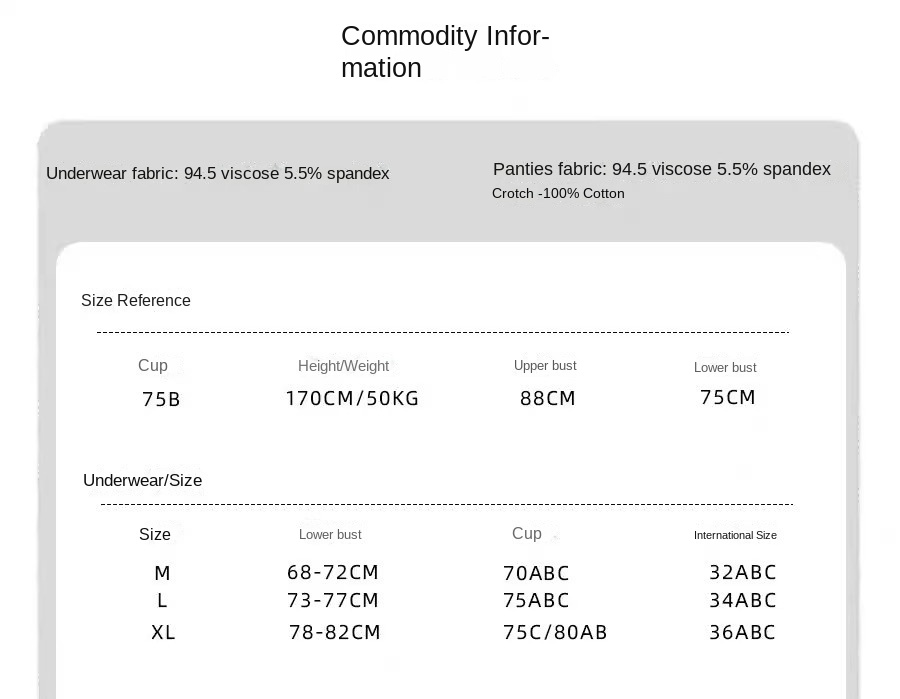Click the Upper bust column header
The height and width of the screenshot is (699, 900).
tap(545, 366)
